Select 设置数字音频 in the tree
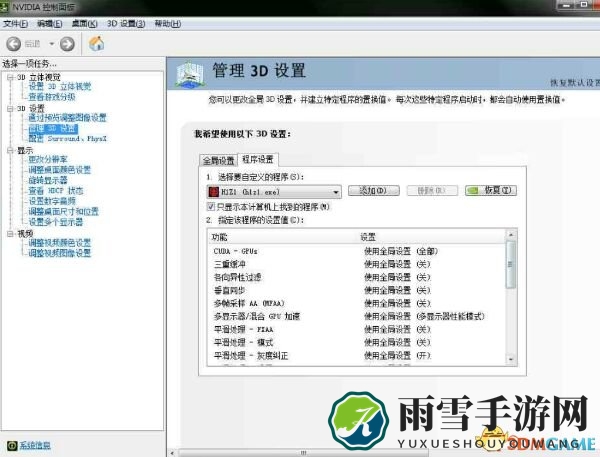The width and height of the screenshot is (600, 457). [52, 201]
